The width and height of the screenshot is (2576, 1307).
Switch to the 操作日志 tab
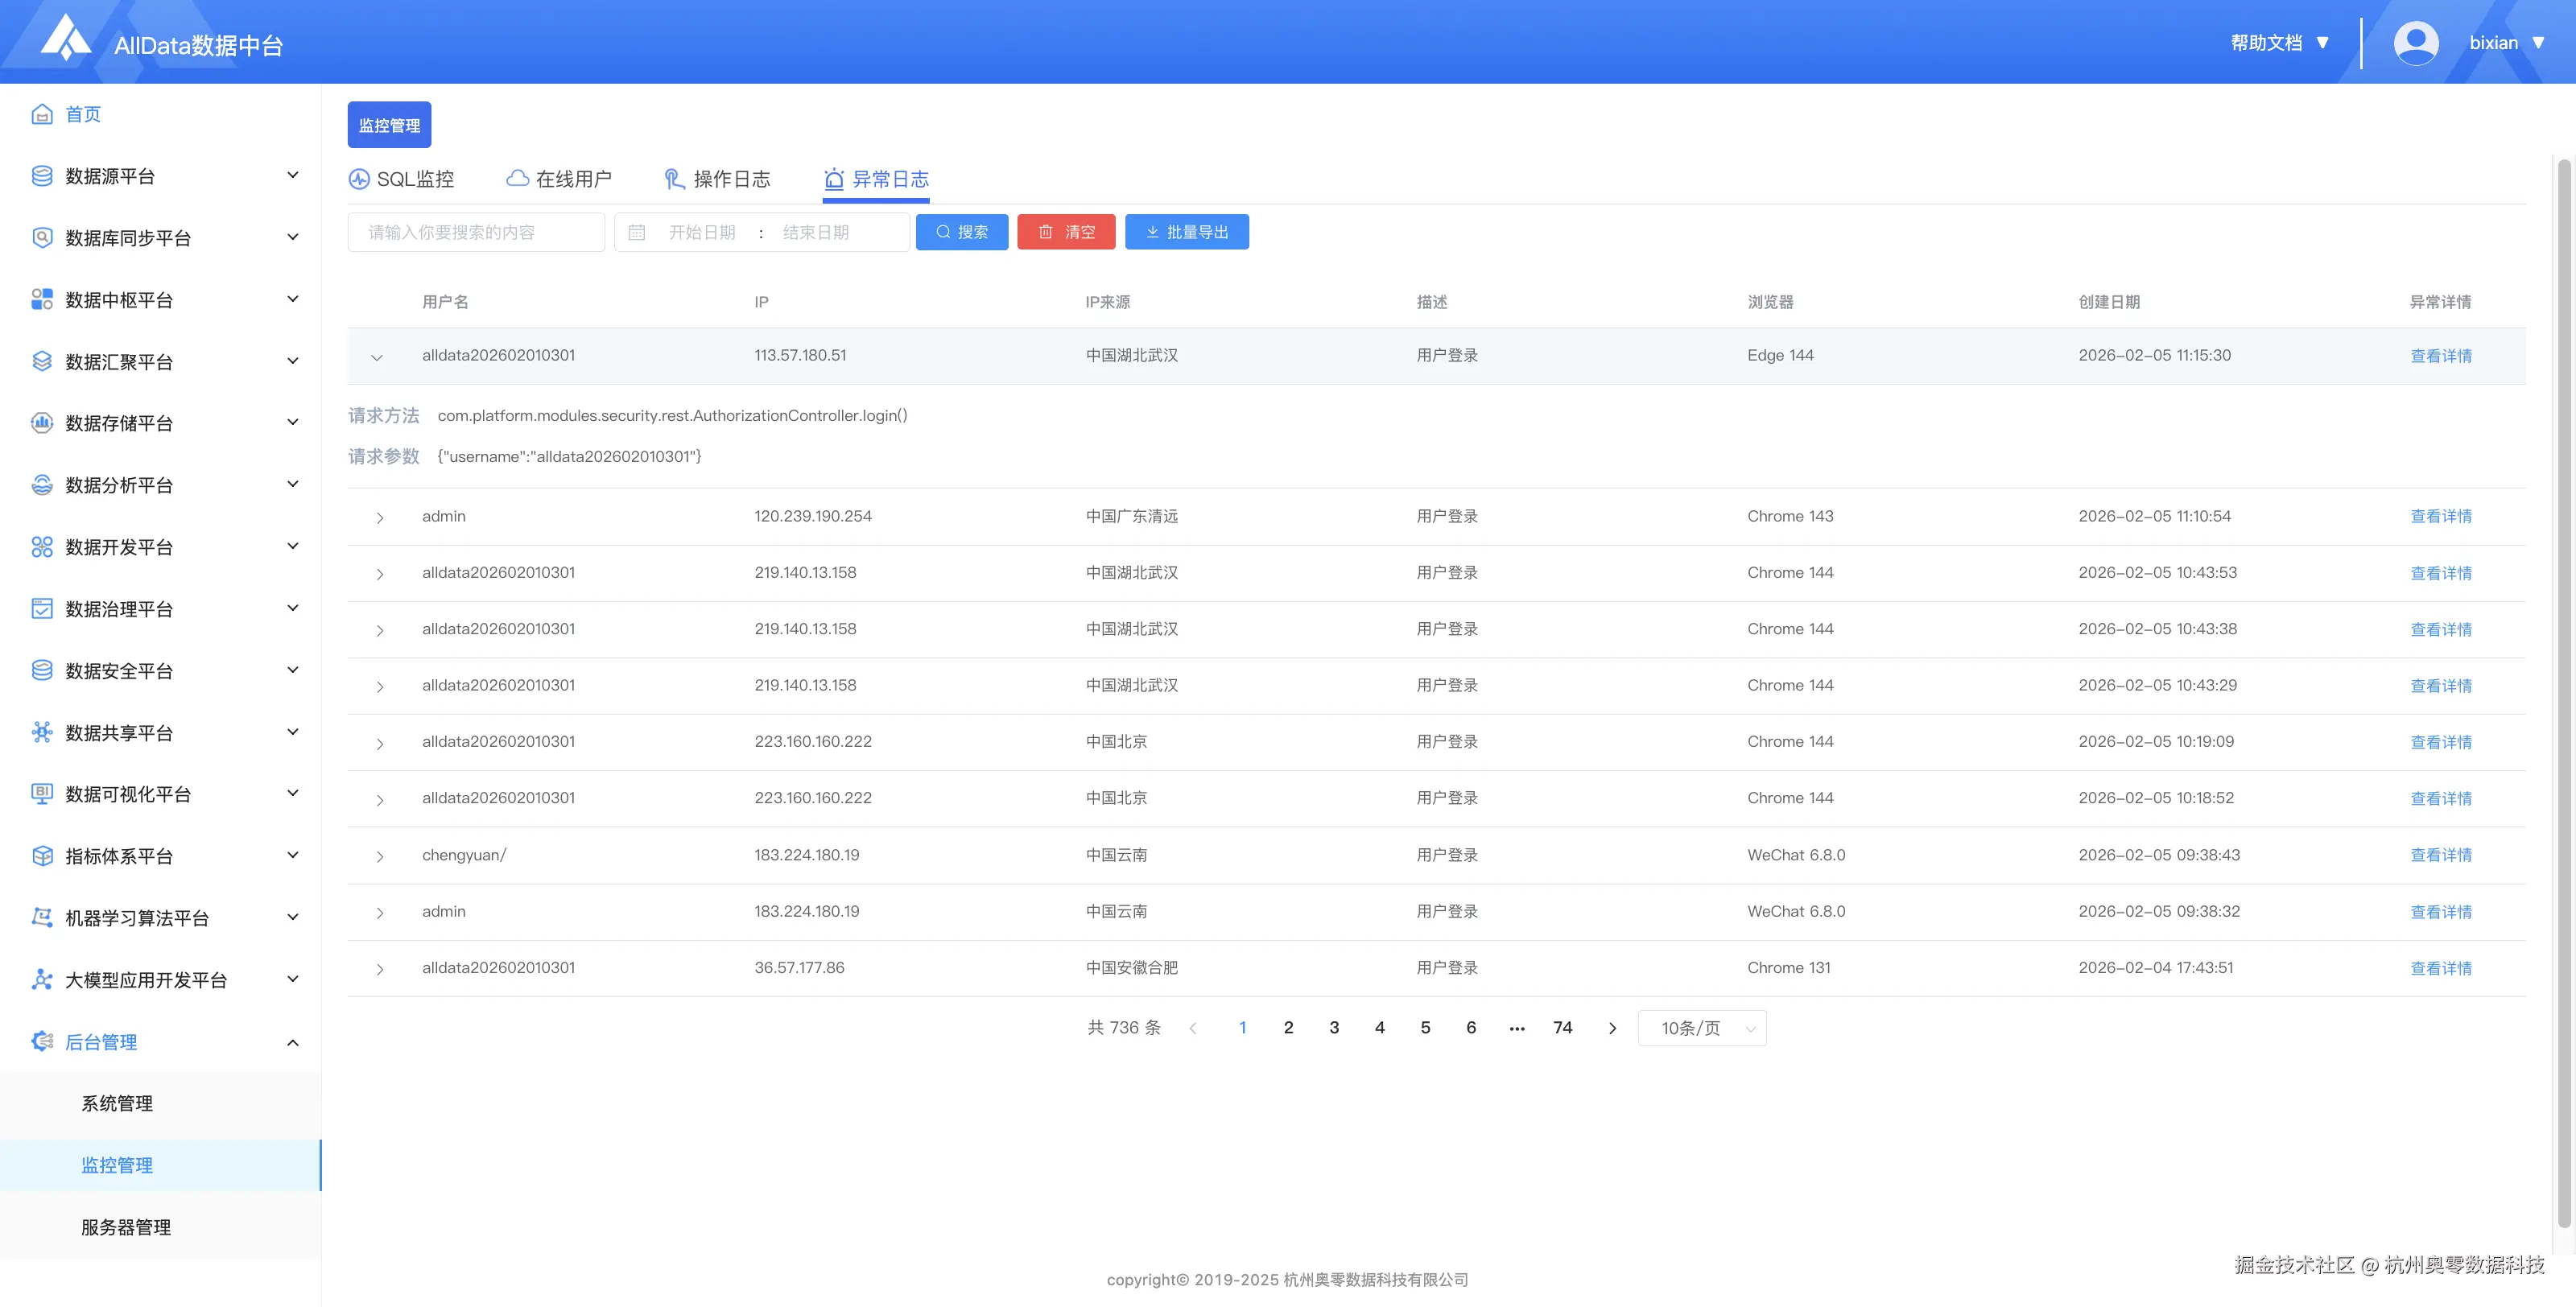tap(717, 179)
